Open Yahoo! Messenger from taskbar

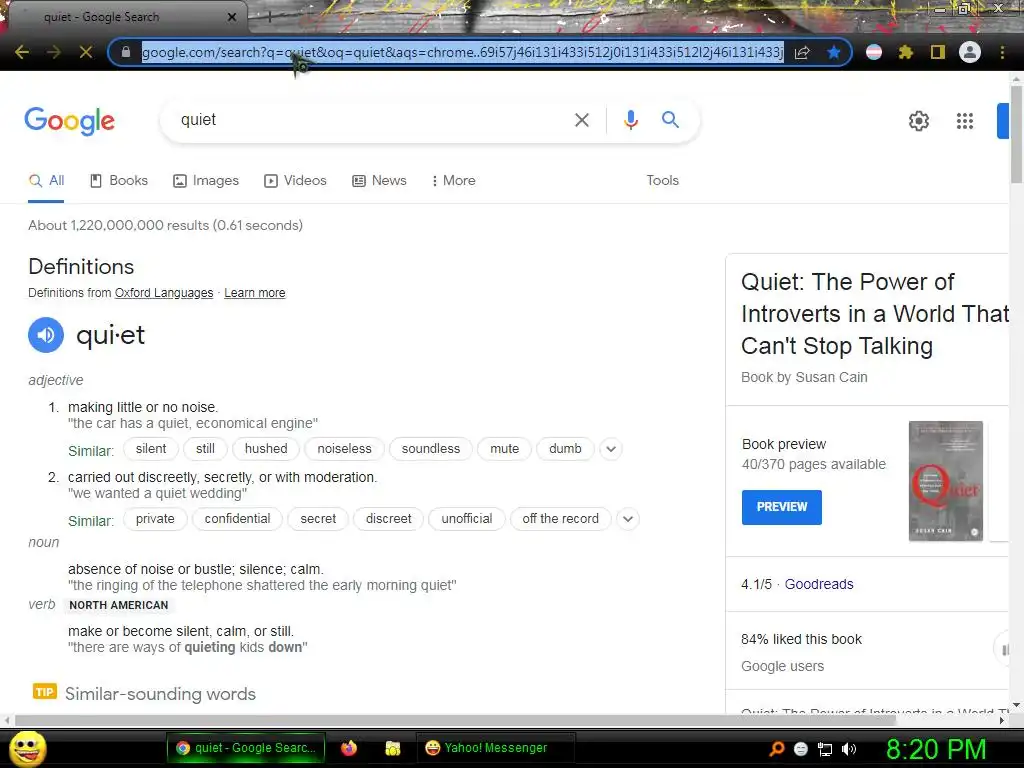click(495, 748)
